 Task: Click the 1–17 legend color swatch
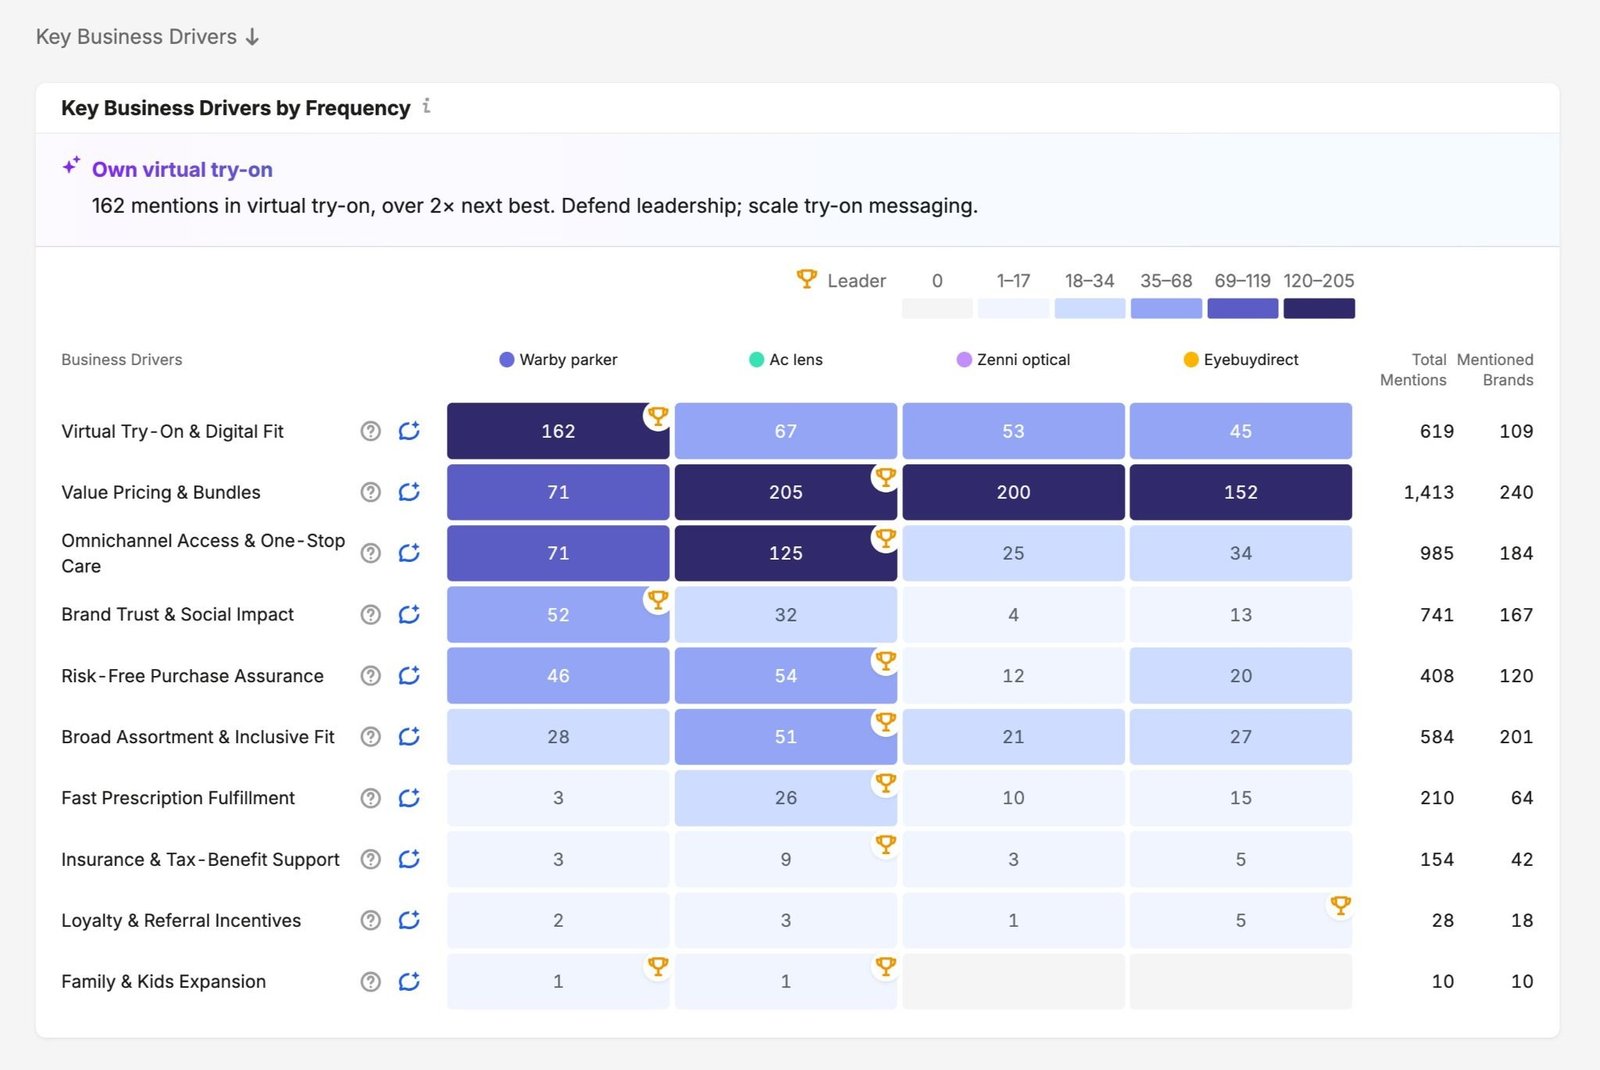coord(1013,308)
